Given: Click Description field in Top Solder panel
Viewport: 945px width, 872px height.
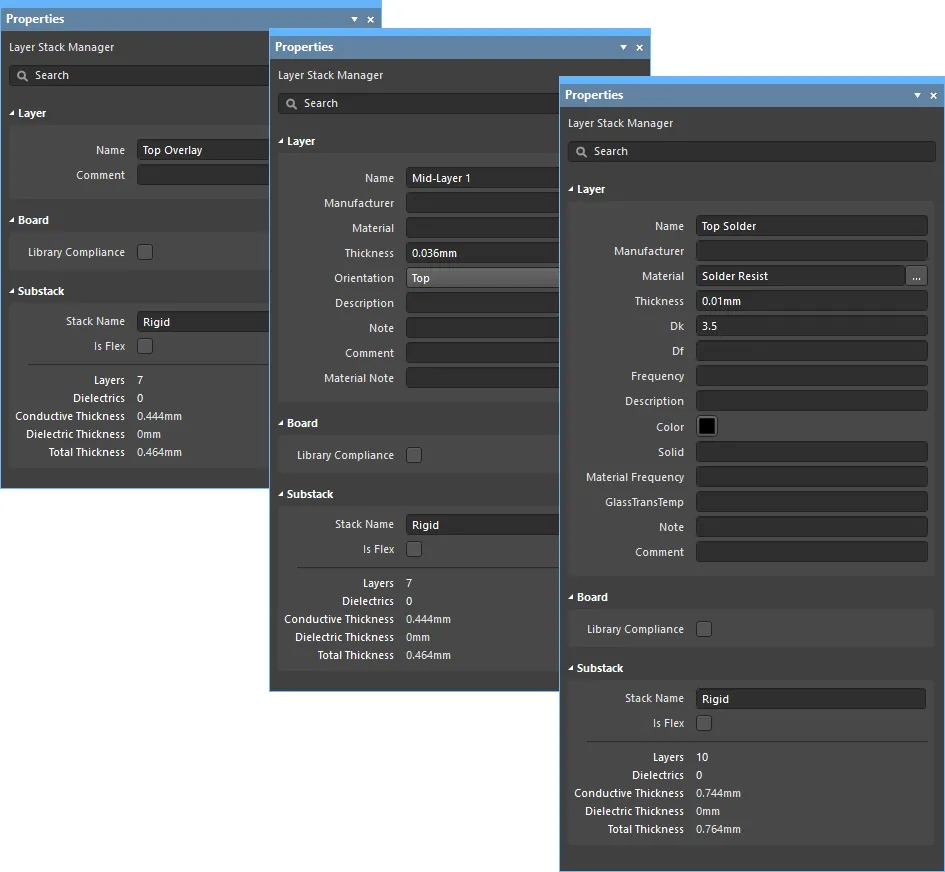Looking at the screenshot, I should pos(811,401).
